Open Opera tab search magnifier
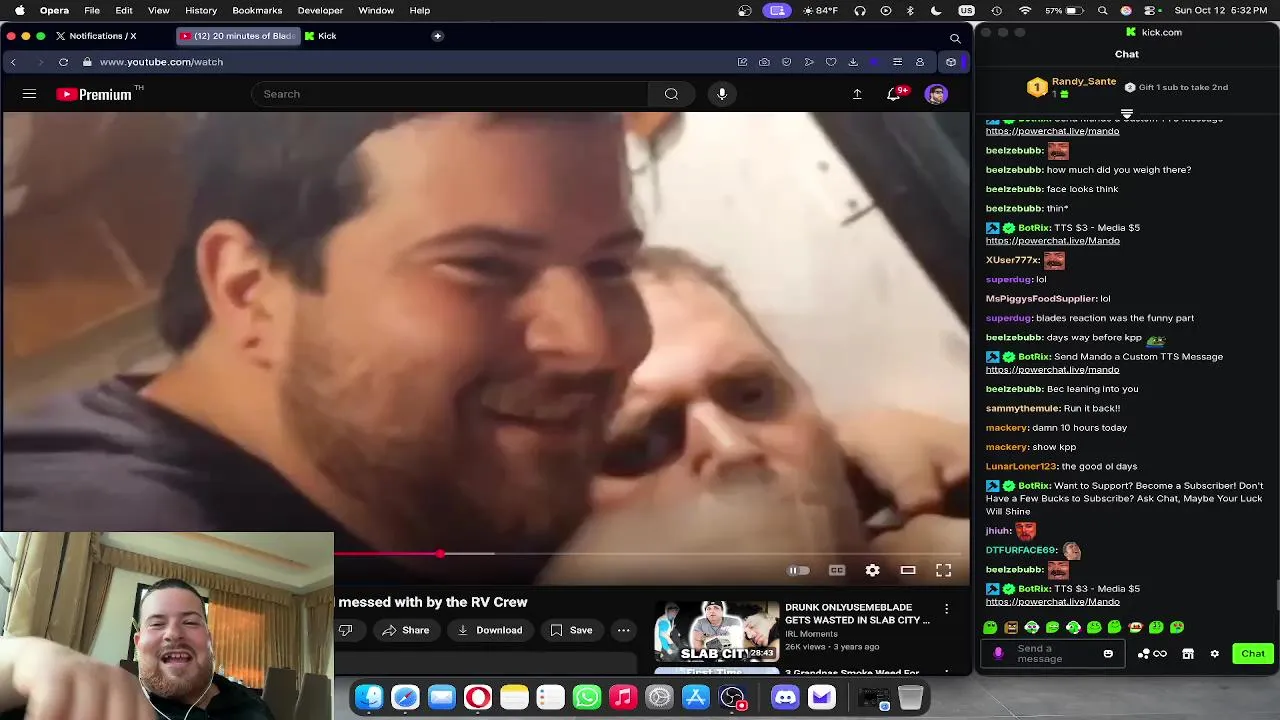The image size is (1280, 720). (955, 38)
